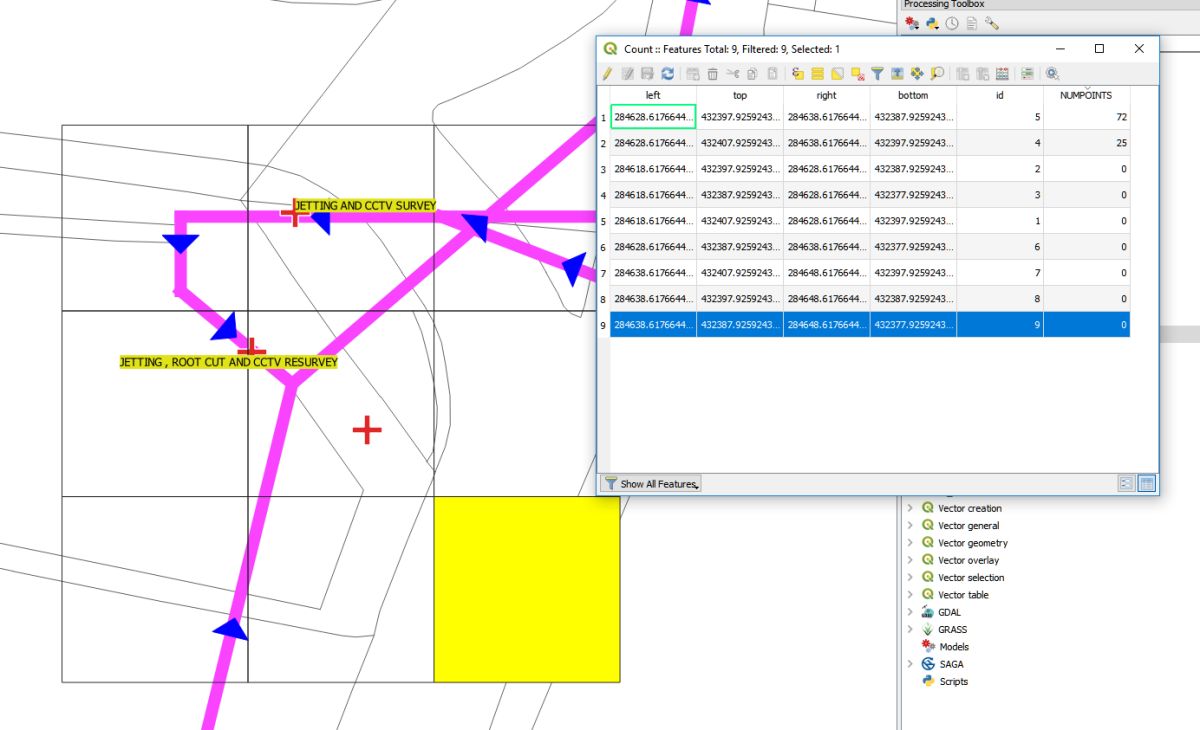Click JETTING, ROOT CUT AND CCTV RESURVEY label
1200x730 pixels.
click(229, 362)
